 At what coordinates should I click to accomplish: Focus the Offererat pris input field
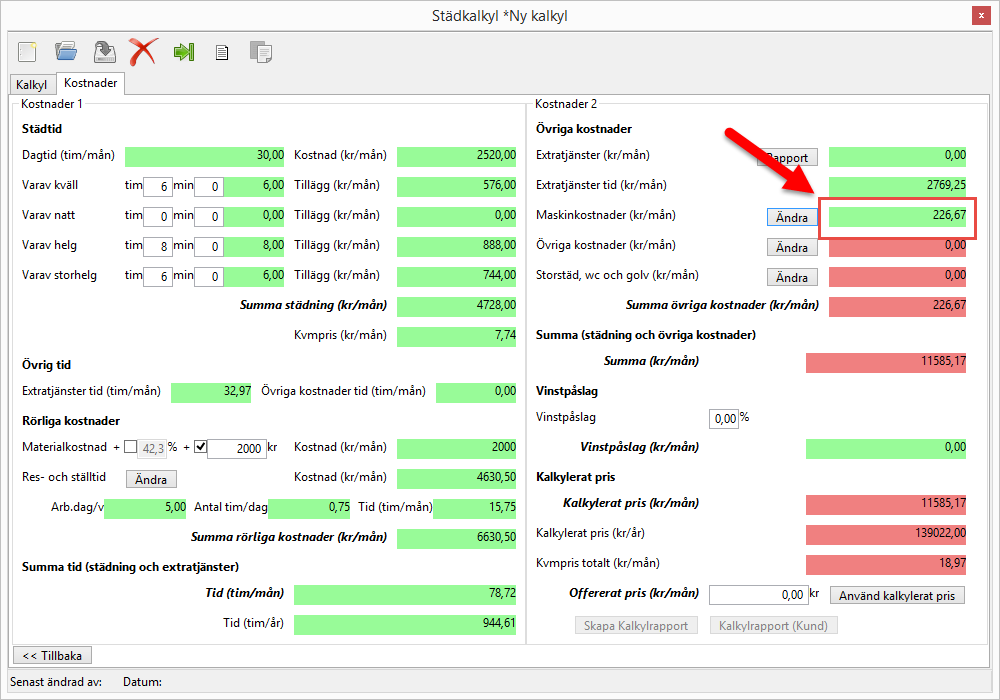[757, 595]
